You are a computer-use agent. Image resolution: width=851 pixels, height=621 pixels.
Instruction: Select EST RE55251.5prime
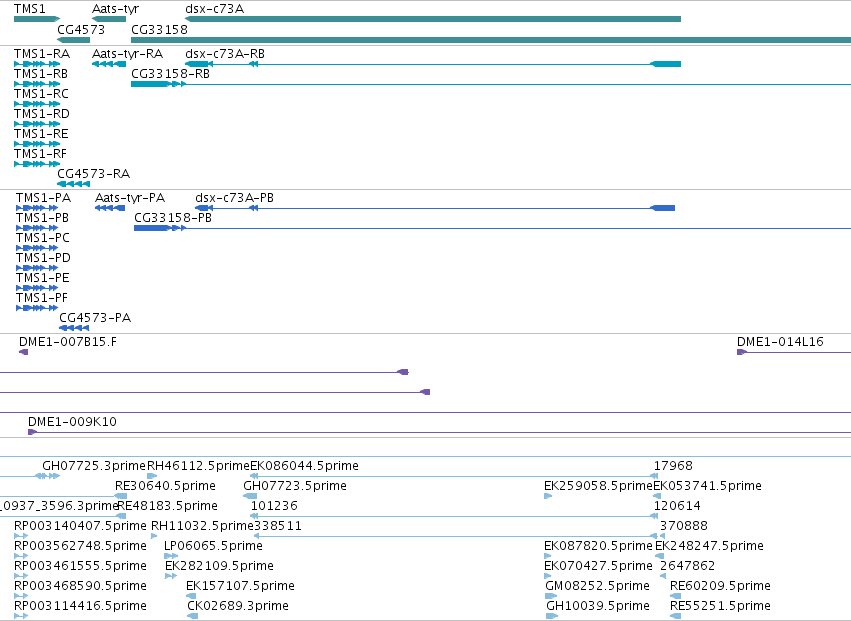[x=720, y=606]
